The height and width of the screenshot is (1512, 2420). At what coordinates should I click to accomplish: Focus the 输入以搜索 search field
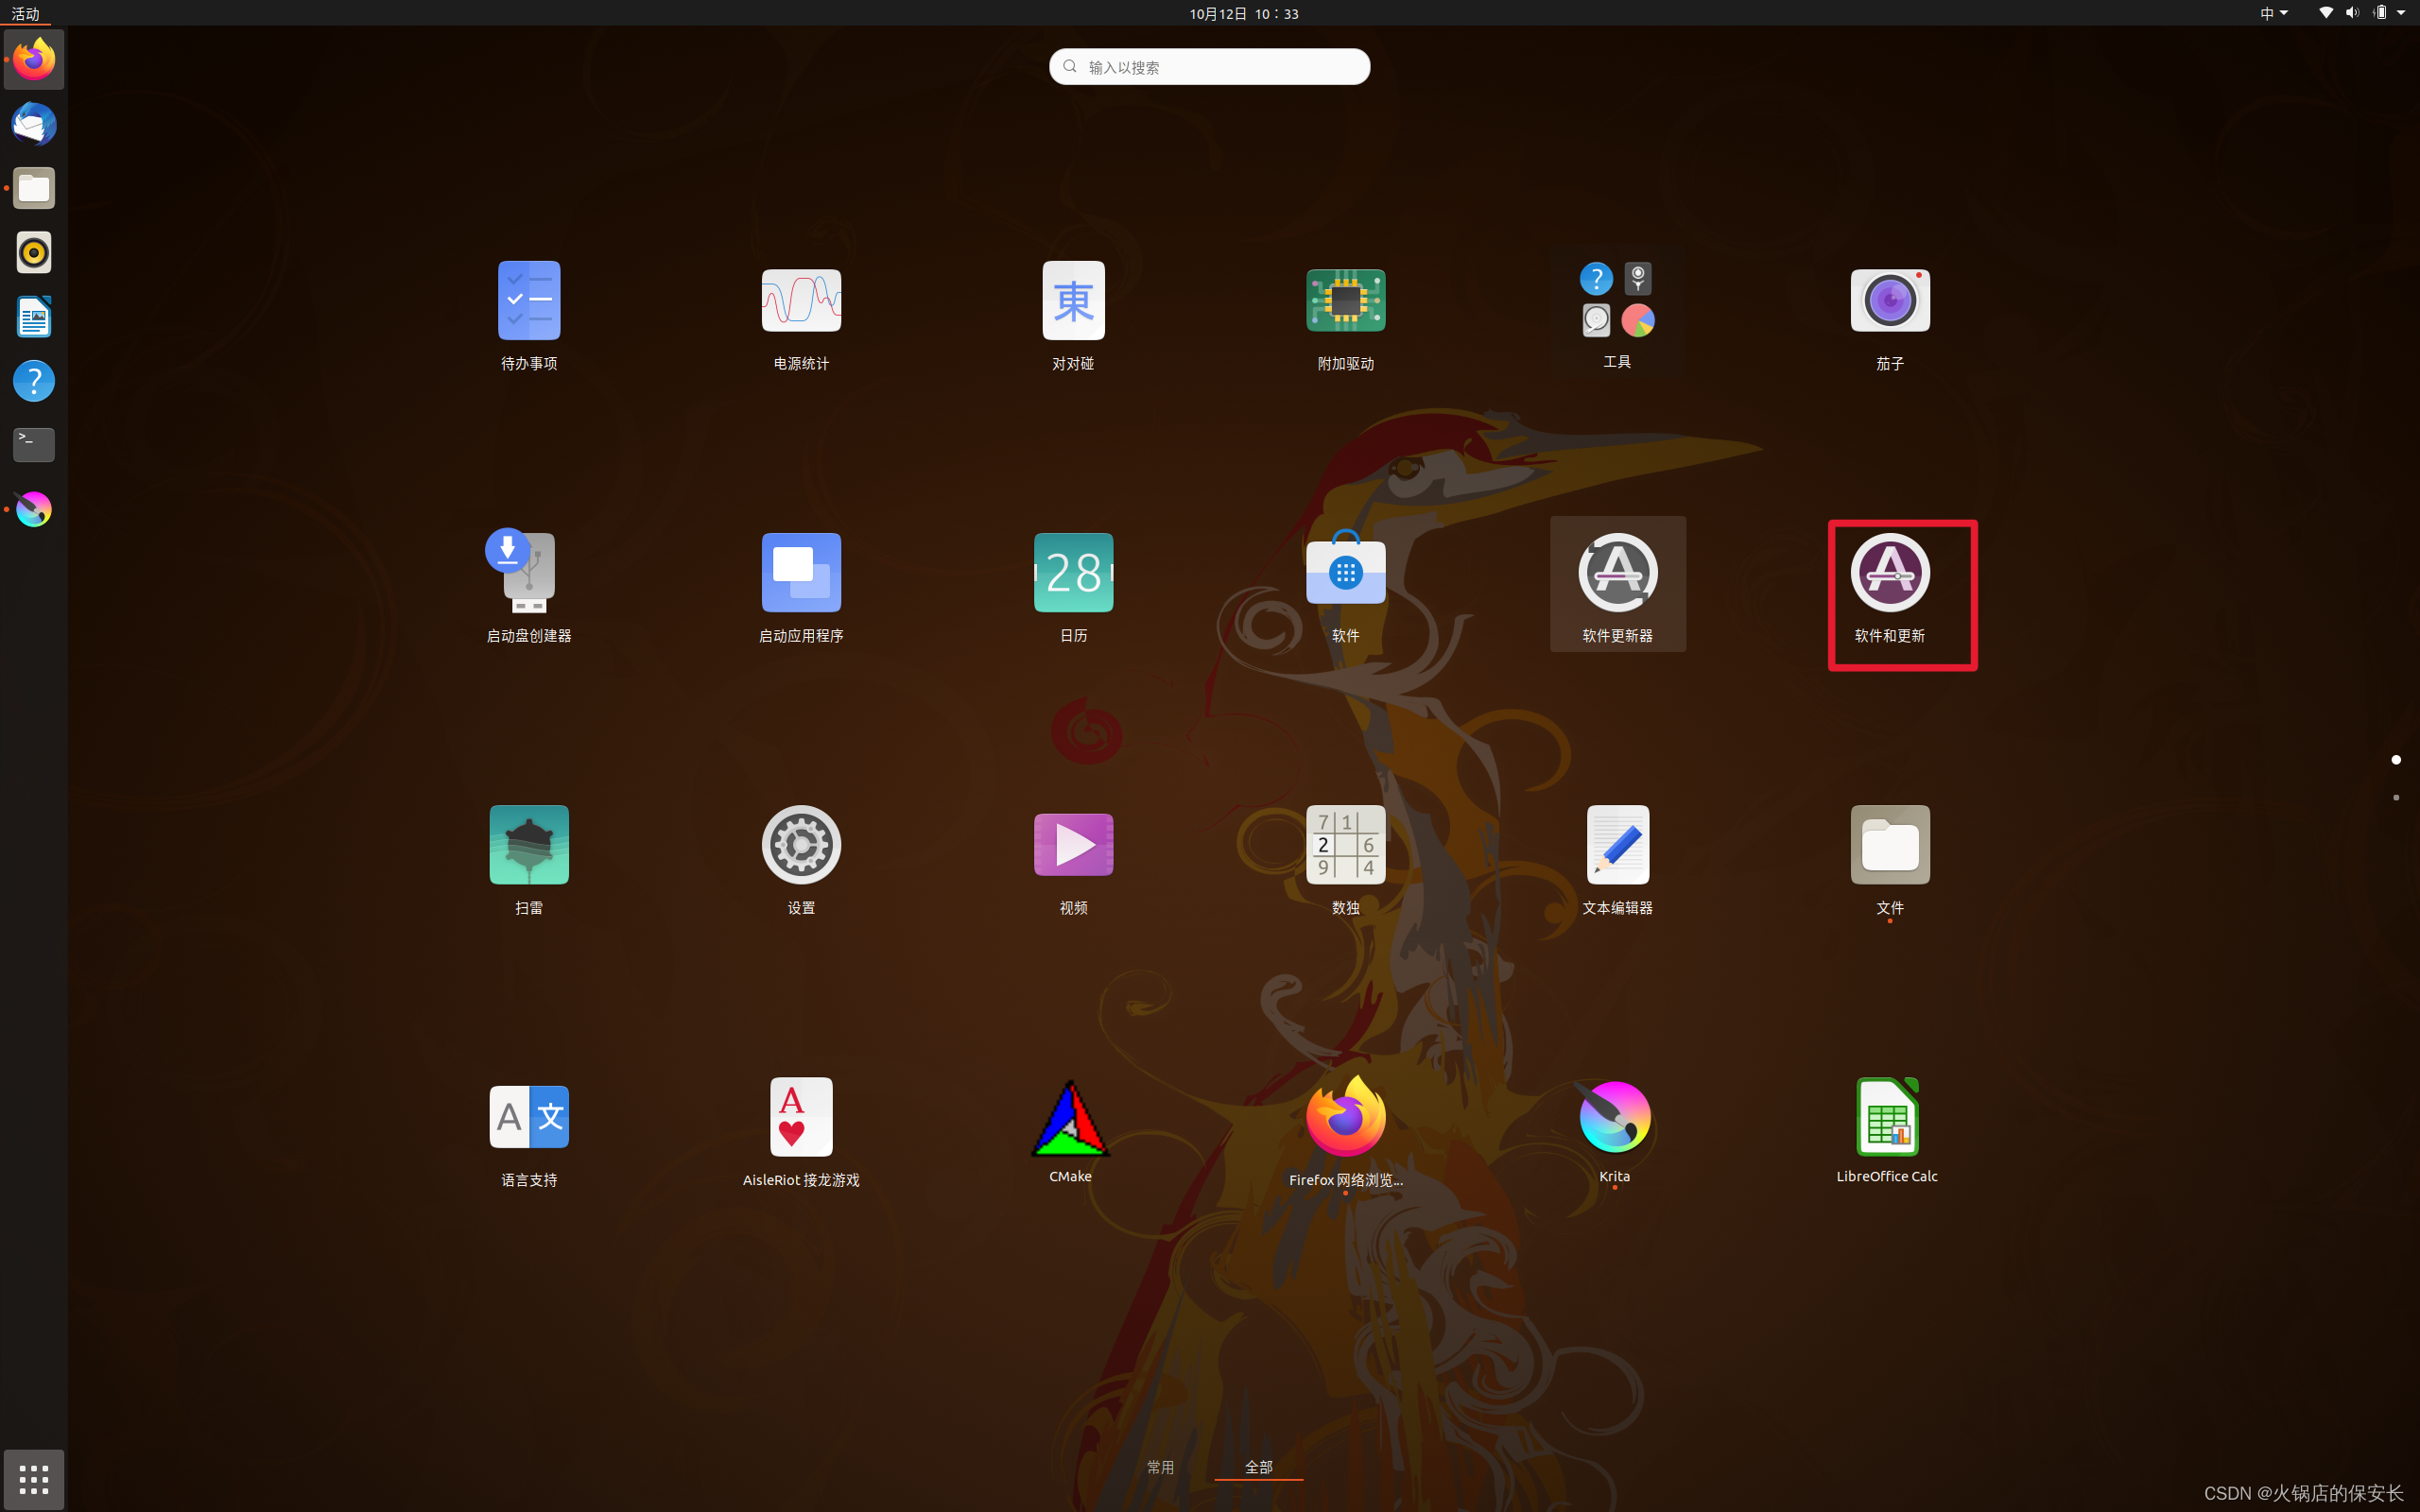tap(1209, 67)
